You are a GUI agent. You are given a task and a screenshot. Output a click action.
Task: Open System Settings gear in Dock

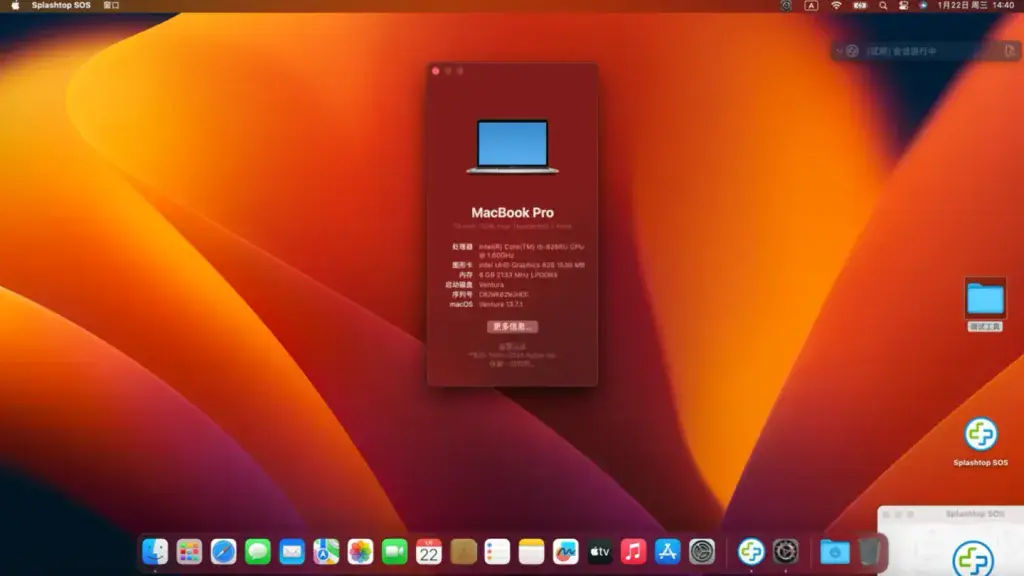pyautogui.click(x=702, y=552)
